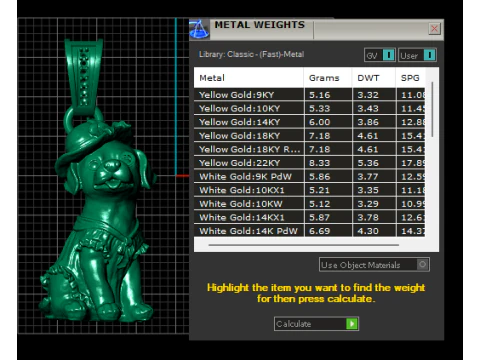Image resolution: width=480 pixels, height=360 pixels.
Task: Click the Metal Weights scale icon
Action: coord(199,29)
